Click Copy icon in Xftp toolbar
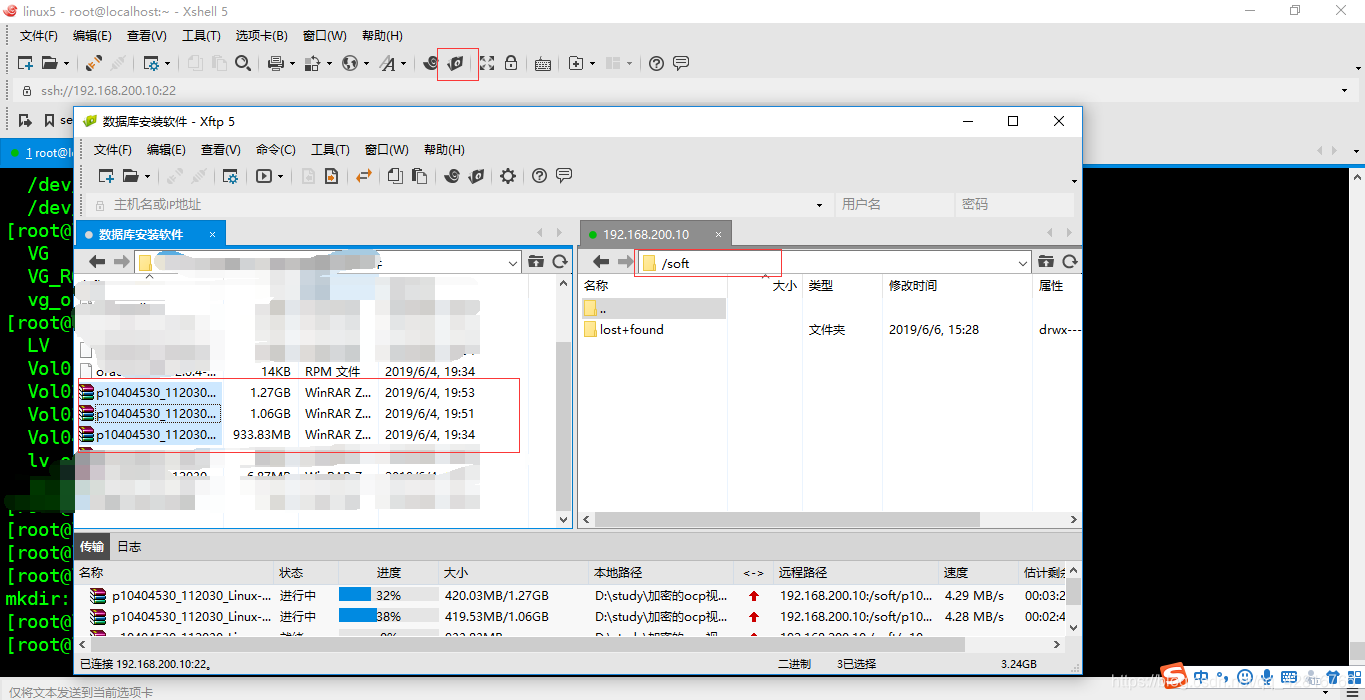The width and height of the screenshot is (1365, 700). pos(395,176)
